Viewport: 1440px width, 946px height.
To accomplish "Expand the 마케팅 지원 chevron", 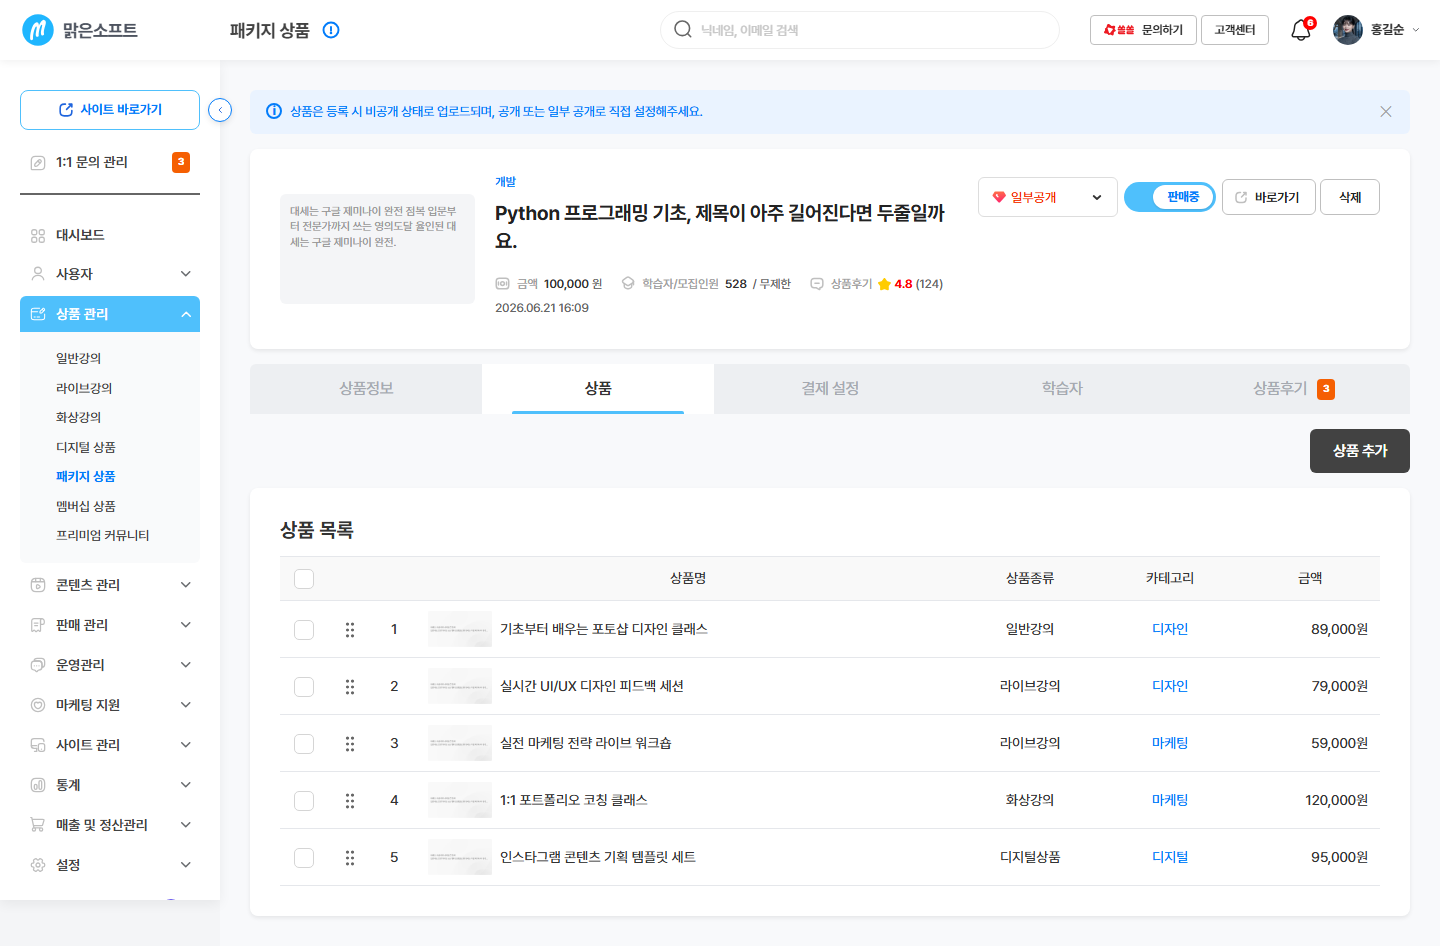I will point(186,705).
